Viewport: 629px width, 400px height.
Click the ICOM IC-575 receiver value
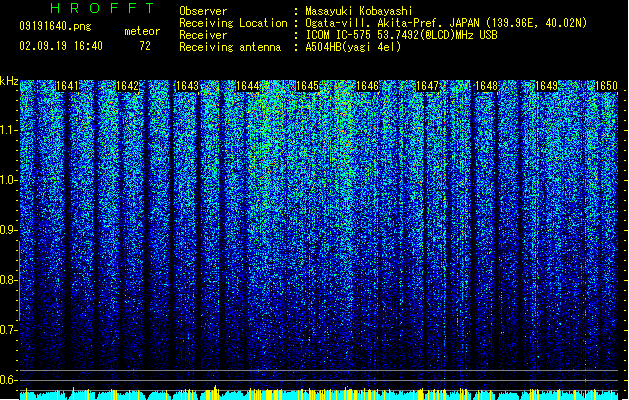click(x=401, y=35)
